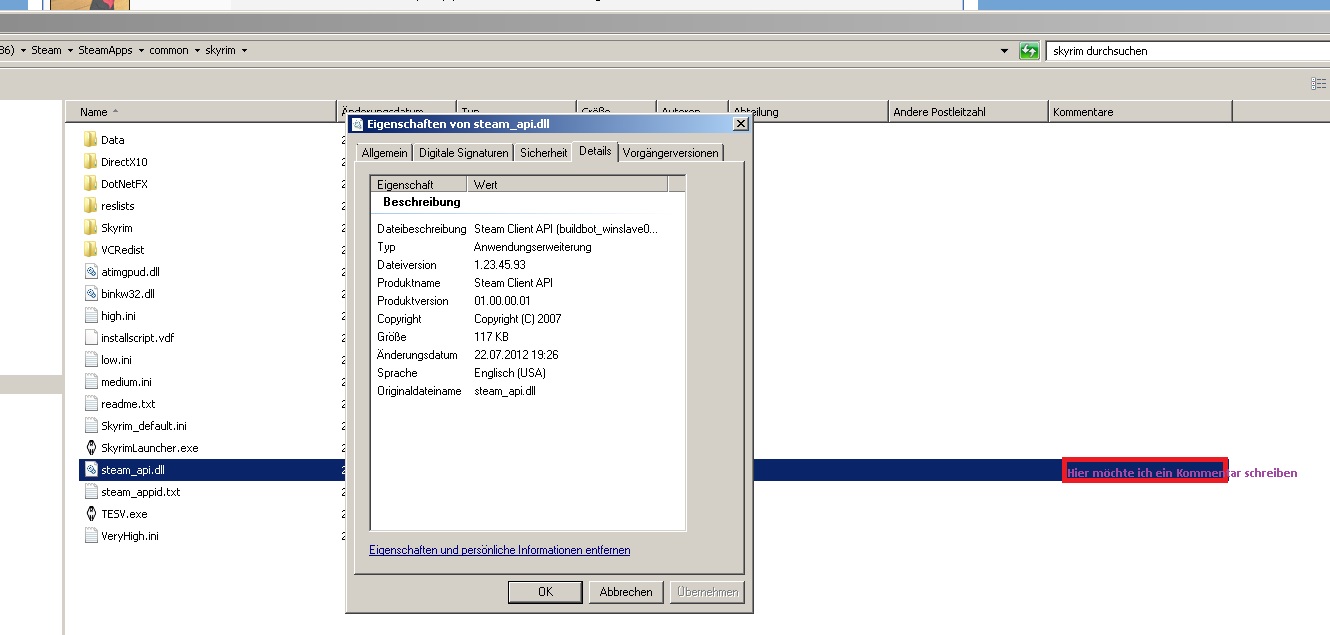Viewport: 1330px width, 635px height.
Task: Select the Details tab
Action: pos(595,151)
